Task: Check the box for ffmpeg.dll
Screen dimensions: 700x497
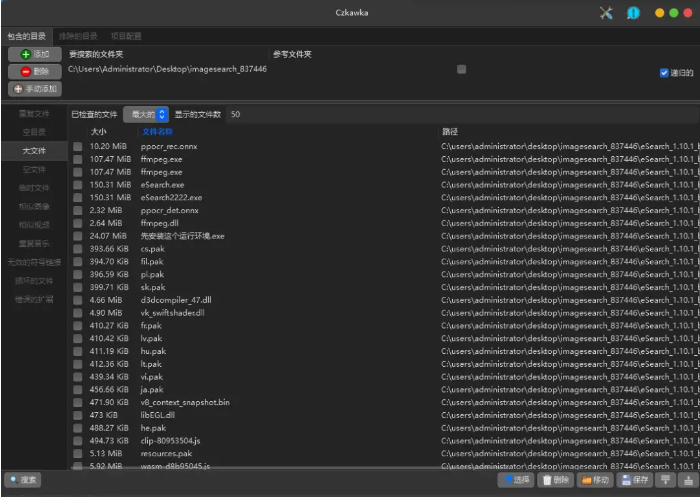Action: click(x=78, y=223)
